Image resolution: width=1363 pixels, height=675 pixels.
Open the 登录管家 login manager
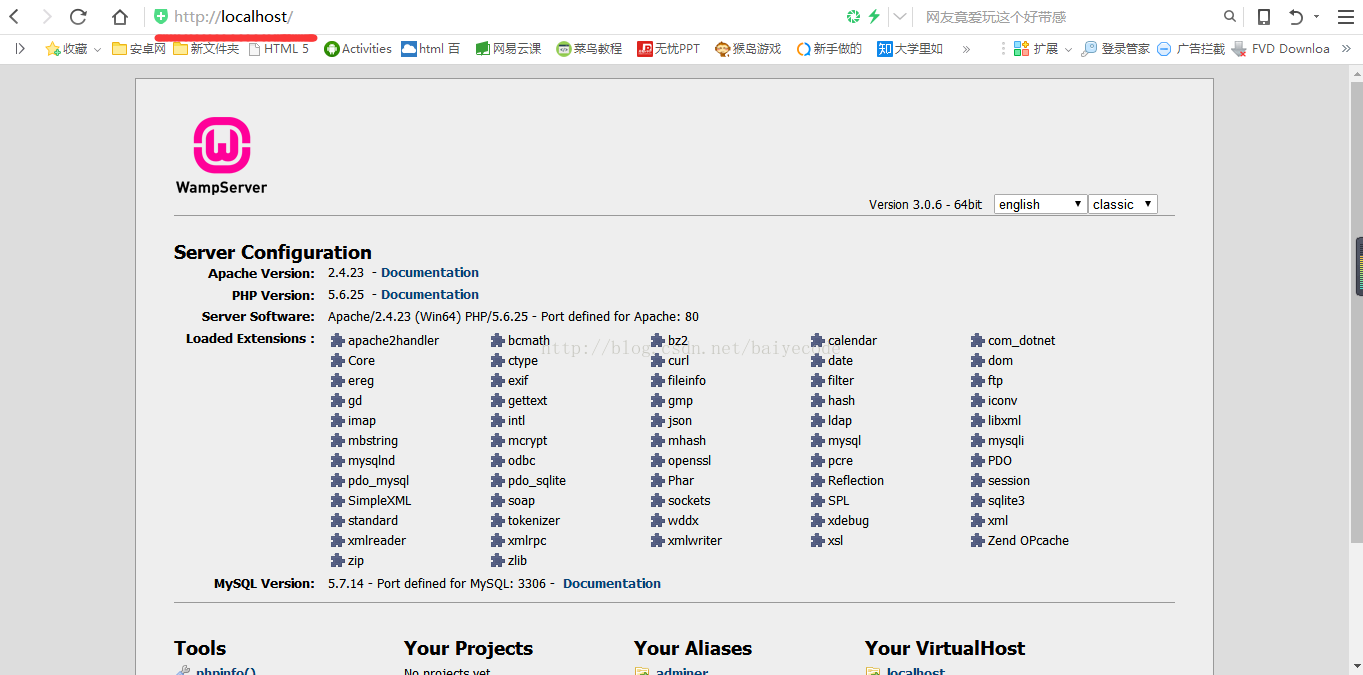[x=1115, y=48]
